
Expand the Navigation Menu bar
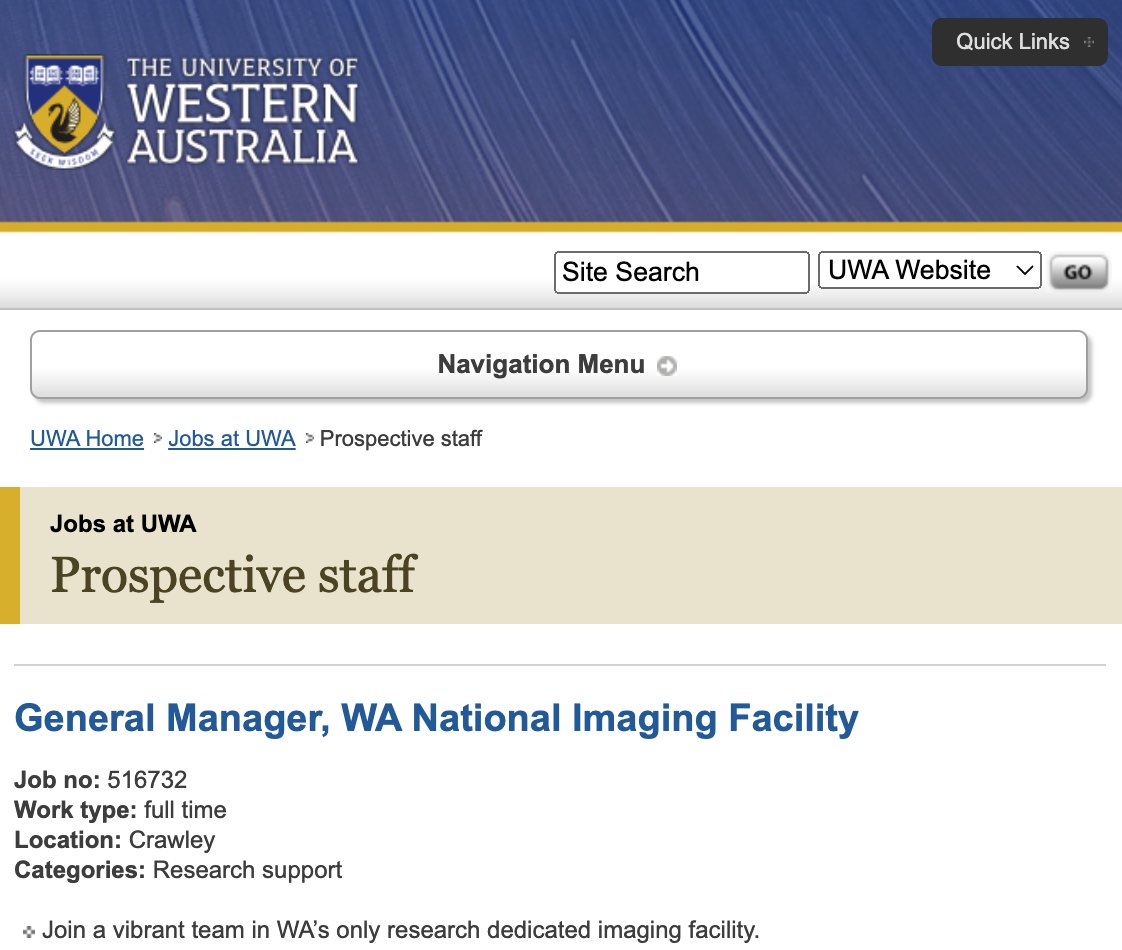(558, 364)
